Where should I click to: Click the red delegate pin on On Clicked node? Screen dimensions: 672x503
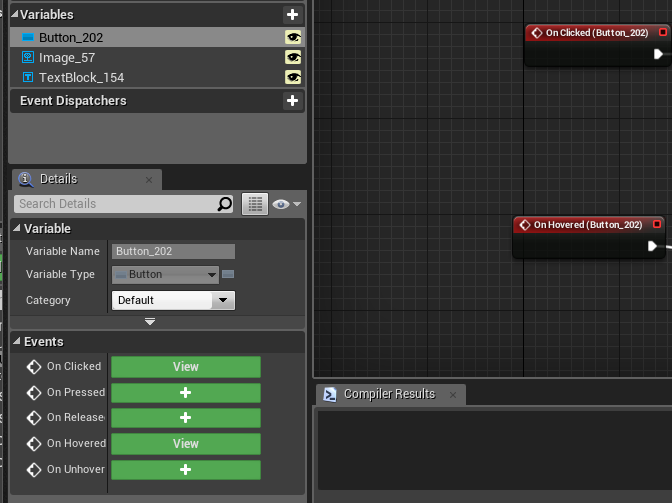tap(663, 32)
